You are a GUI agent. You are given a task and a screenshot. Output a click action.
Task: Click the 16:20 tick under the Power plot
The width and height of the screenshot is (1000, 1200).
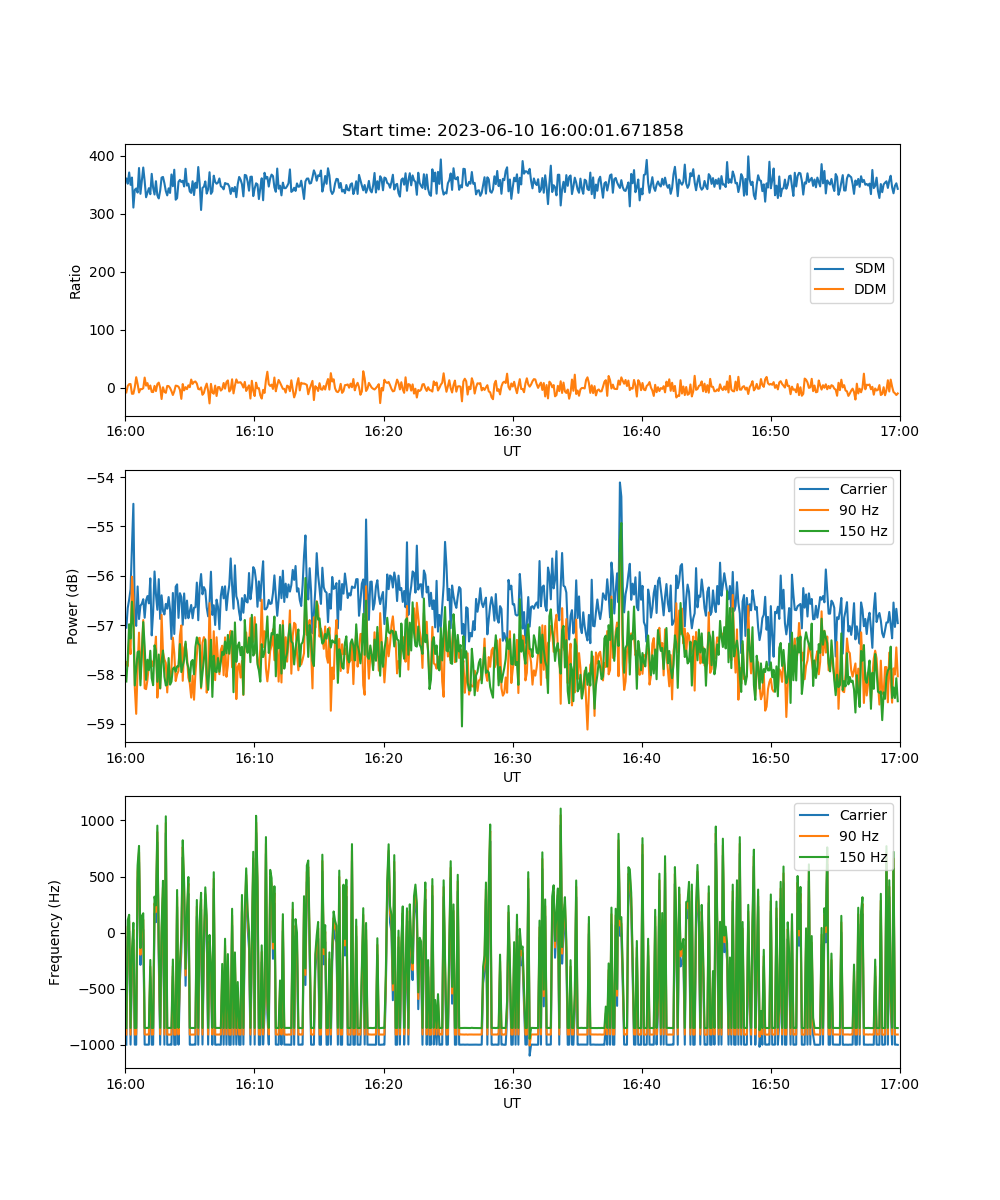tap(383, 757)
